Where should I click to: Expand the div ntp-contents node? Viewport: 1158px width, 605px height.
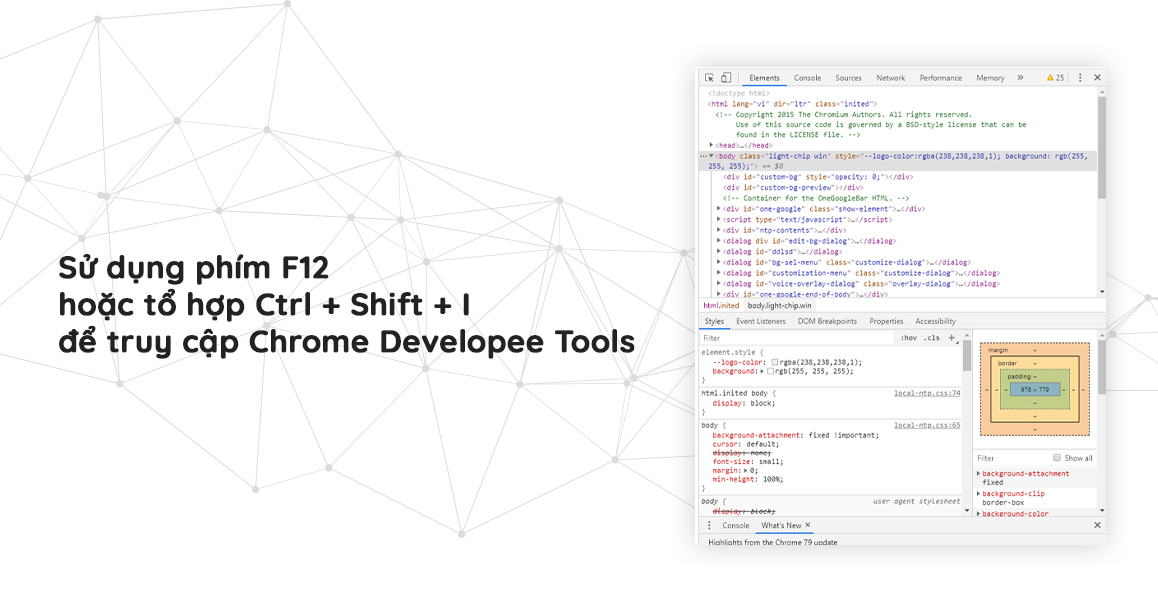click(x=719, y=230)
